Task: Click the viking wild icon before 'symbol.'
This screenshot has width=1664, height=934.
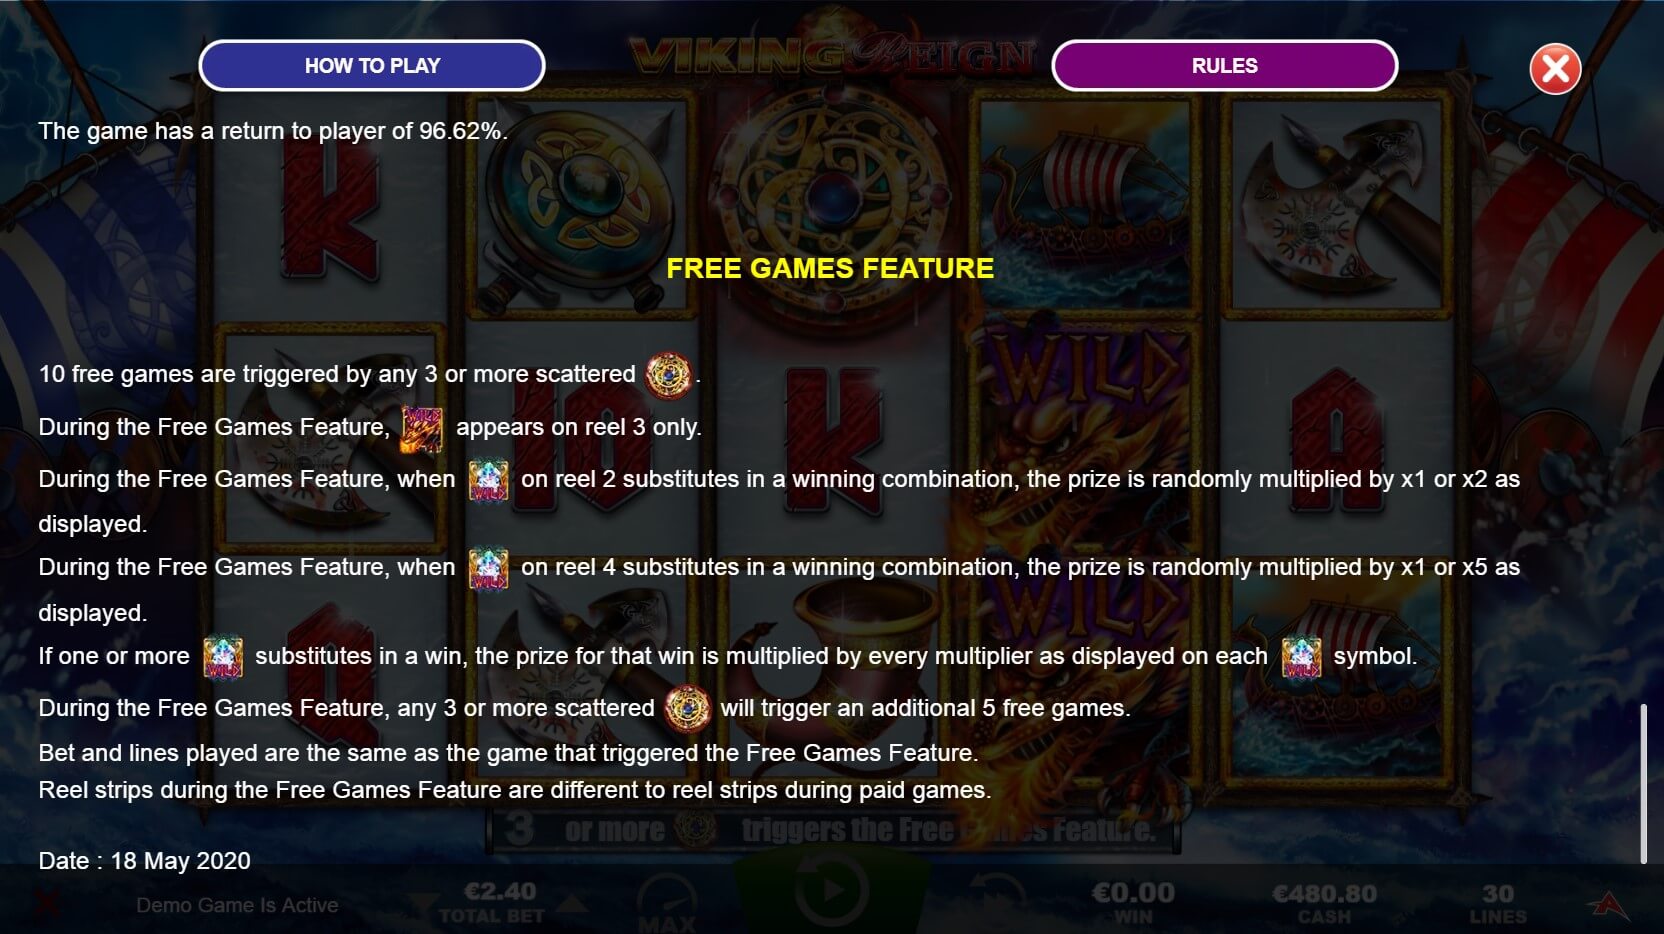Action: tap(1301, 657)
